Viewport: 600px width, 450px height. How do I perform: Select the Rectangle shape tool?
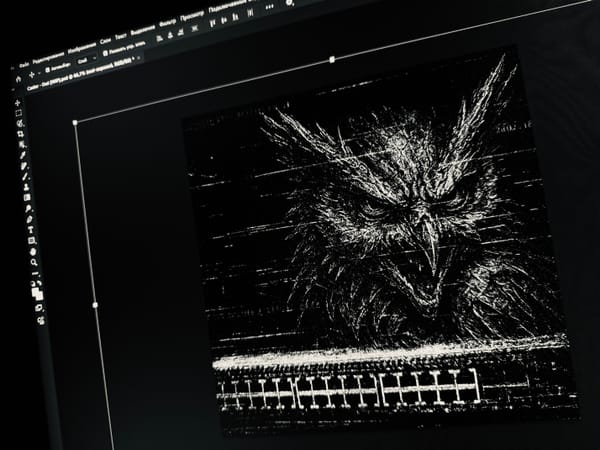[x=32, y=241]
